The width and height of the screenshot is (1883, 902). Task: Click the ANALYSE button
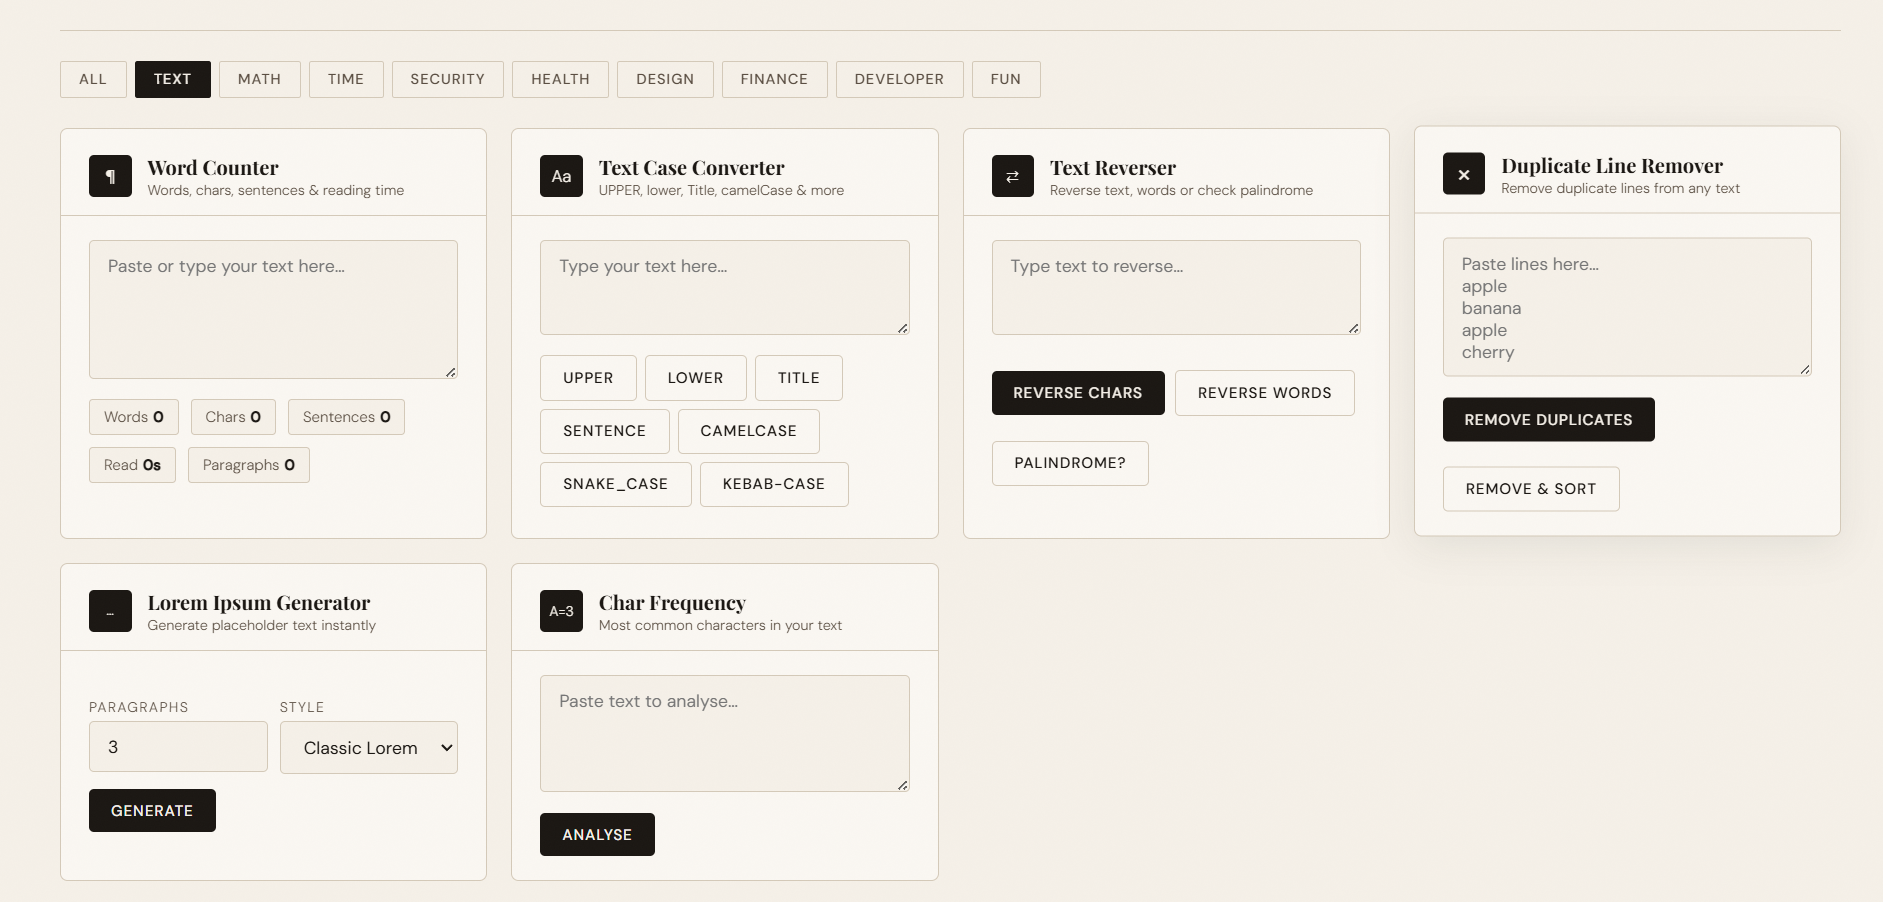tap(597, 835)
